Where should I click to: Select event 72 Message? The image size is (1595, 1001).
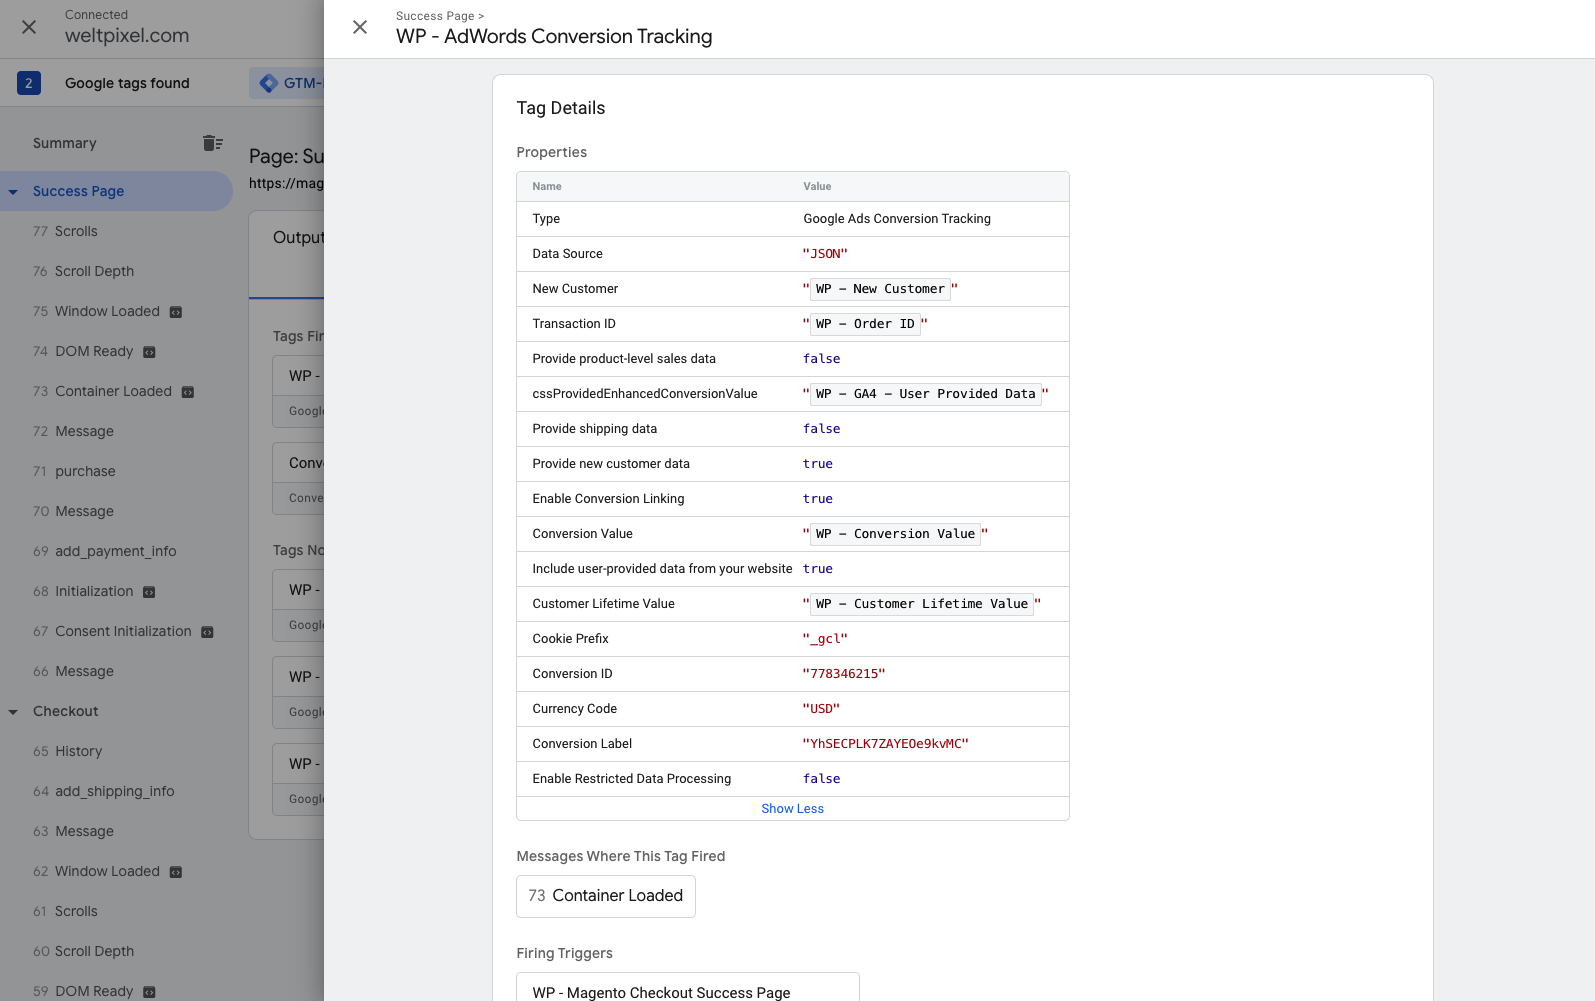(73, 431)
